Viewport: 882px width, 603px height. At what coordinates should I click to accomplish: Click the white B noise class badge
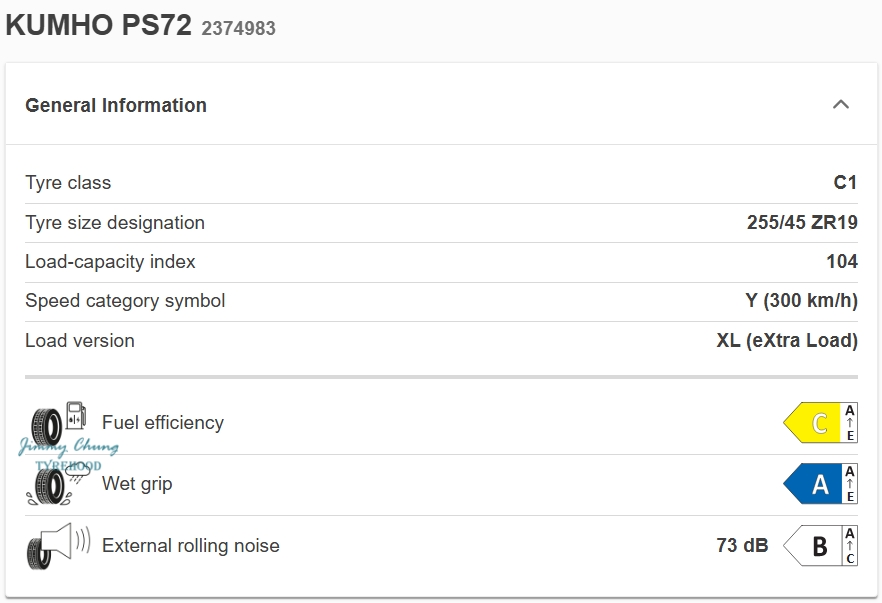tap(813, 546)
